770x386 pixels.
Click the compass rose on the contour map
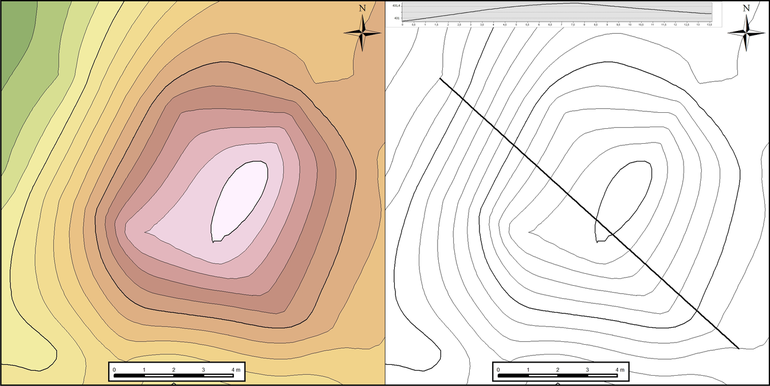pos(746,33)
